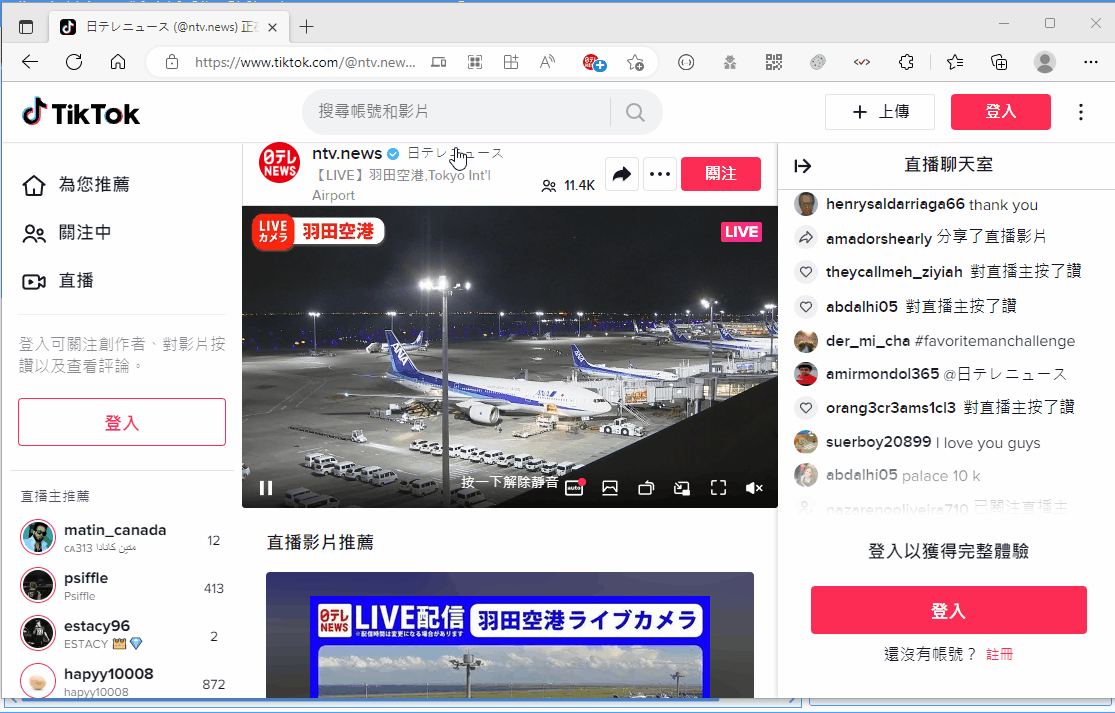Viewport: 1115px width, 713px height.
Task: Click the LIVE badge on video
Action: tap(742, 232)
